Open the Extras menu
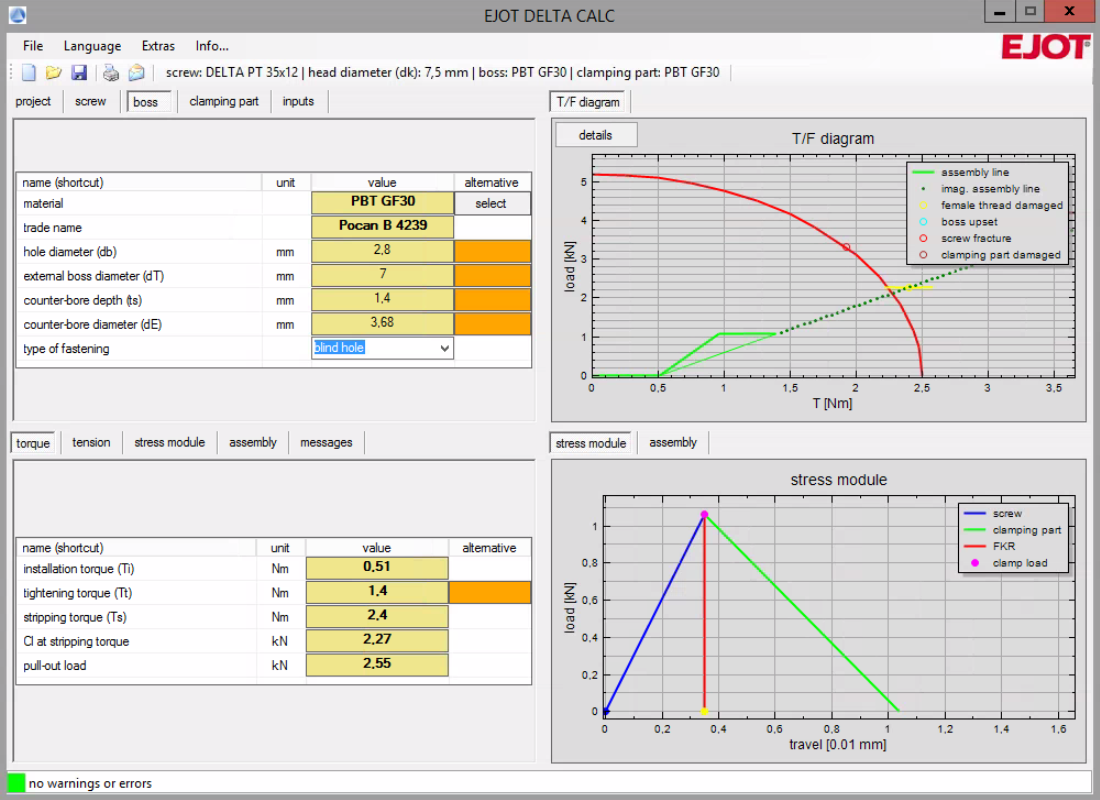 coord(158,46)
